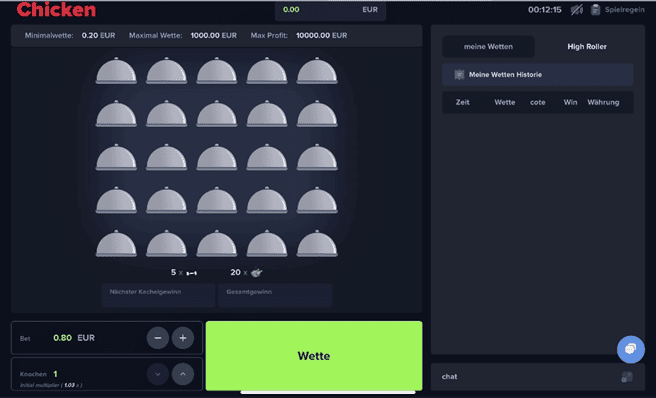Reveal third cloche in top row

pyautogui.click(x=217, y=71)
